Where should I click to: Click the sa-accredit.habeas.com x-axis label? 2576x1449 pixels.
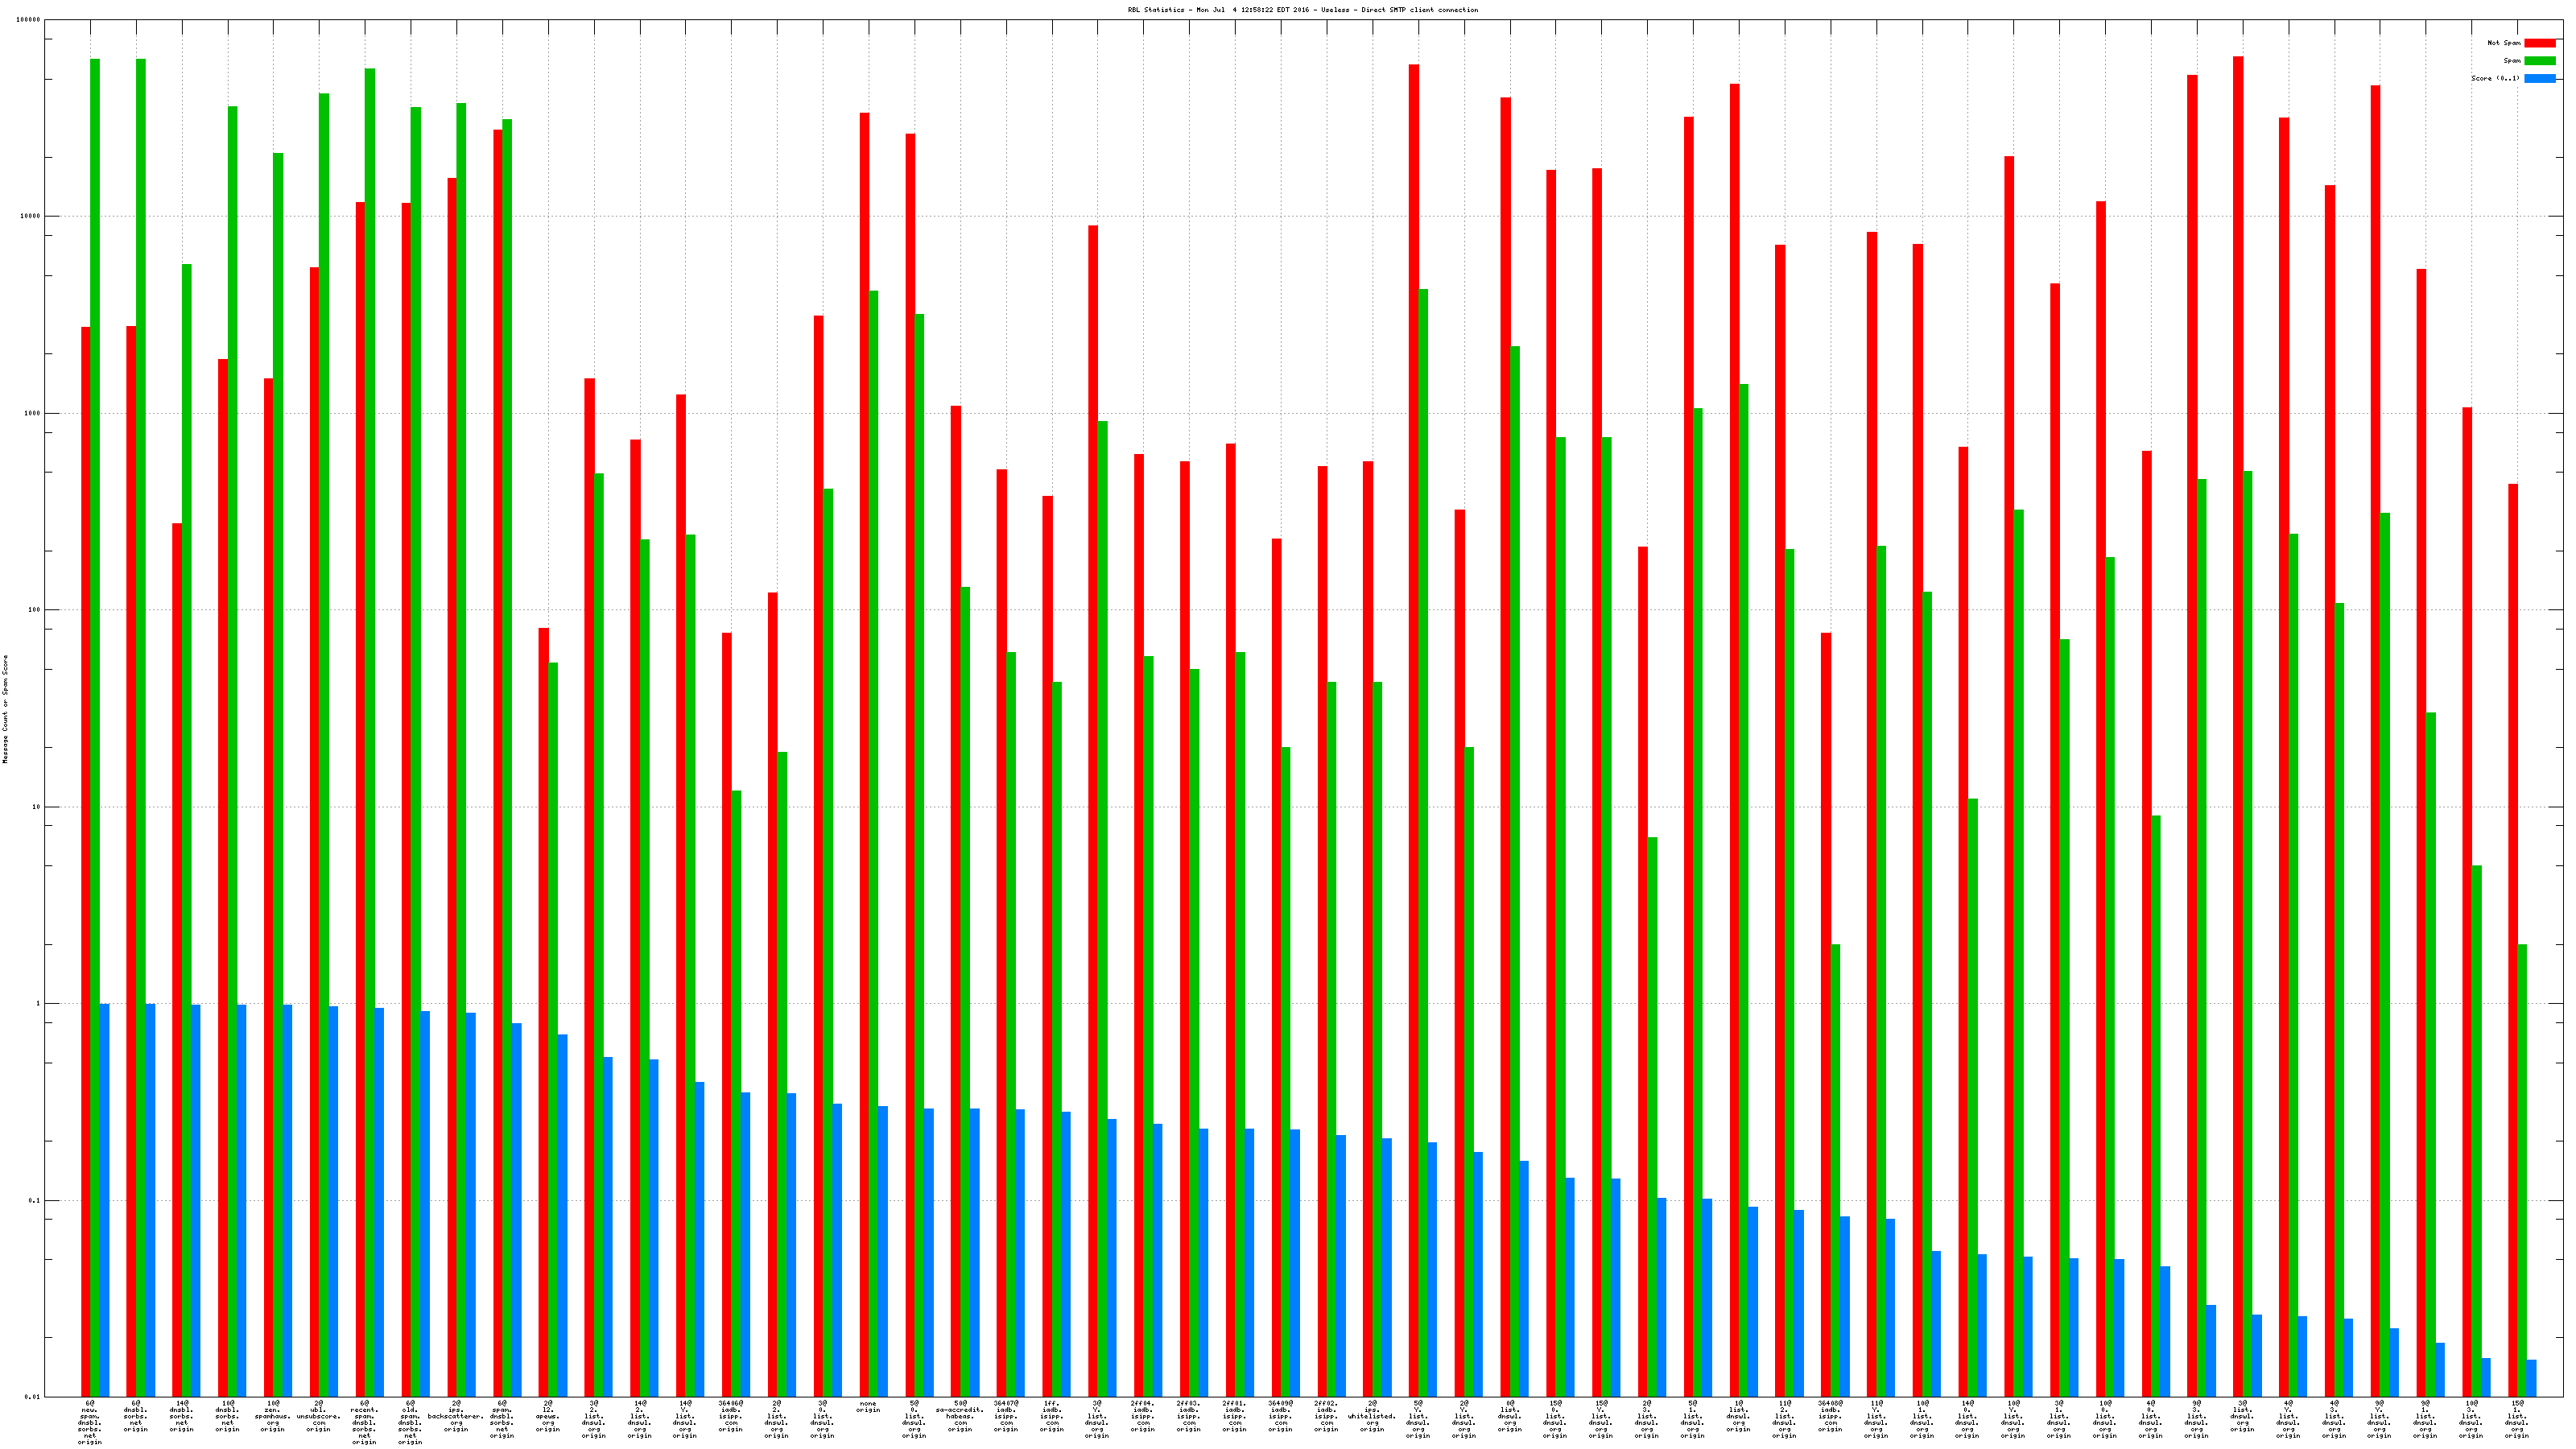[x=960, y=1416]
